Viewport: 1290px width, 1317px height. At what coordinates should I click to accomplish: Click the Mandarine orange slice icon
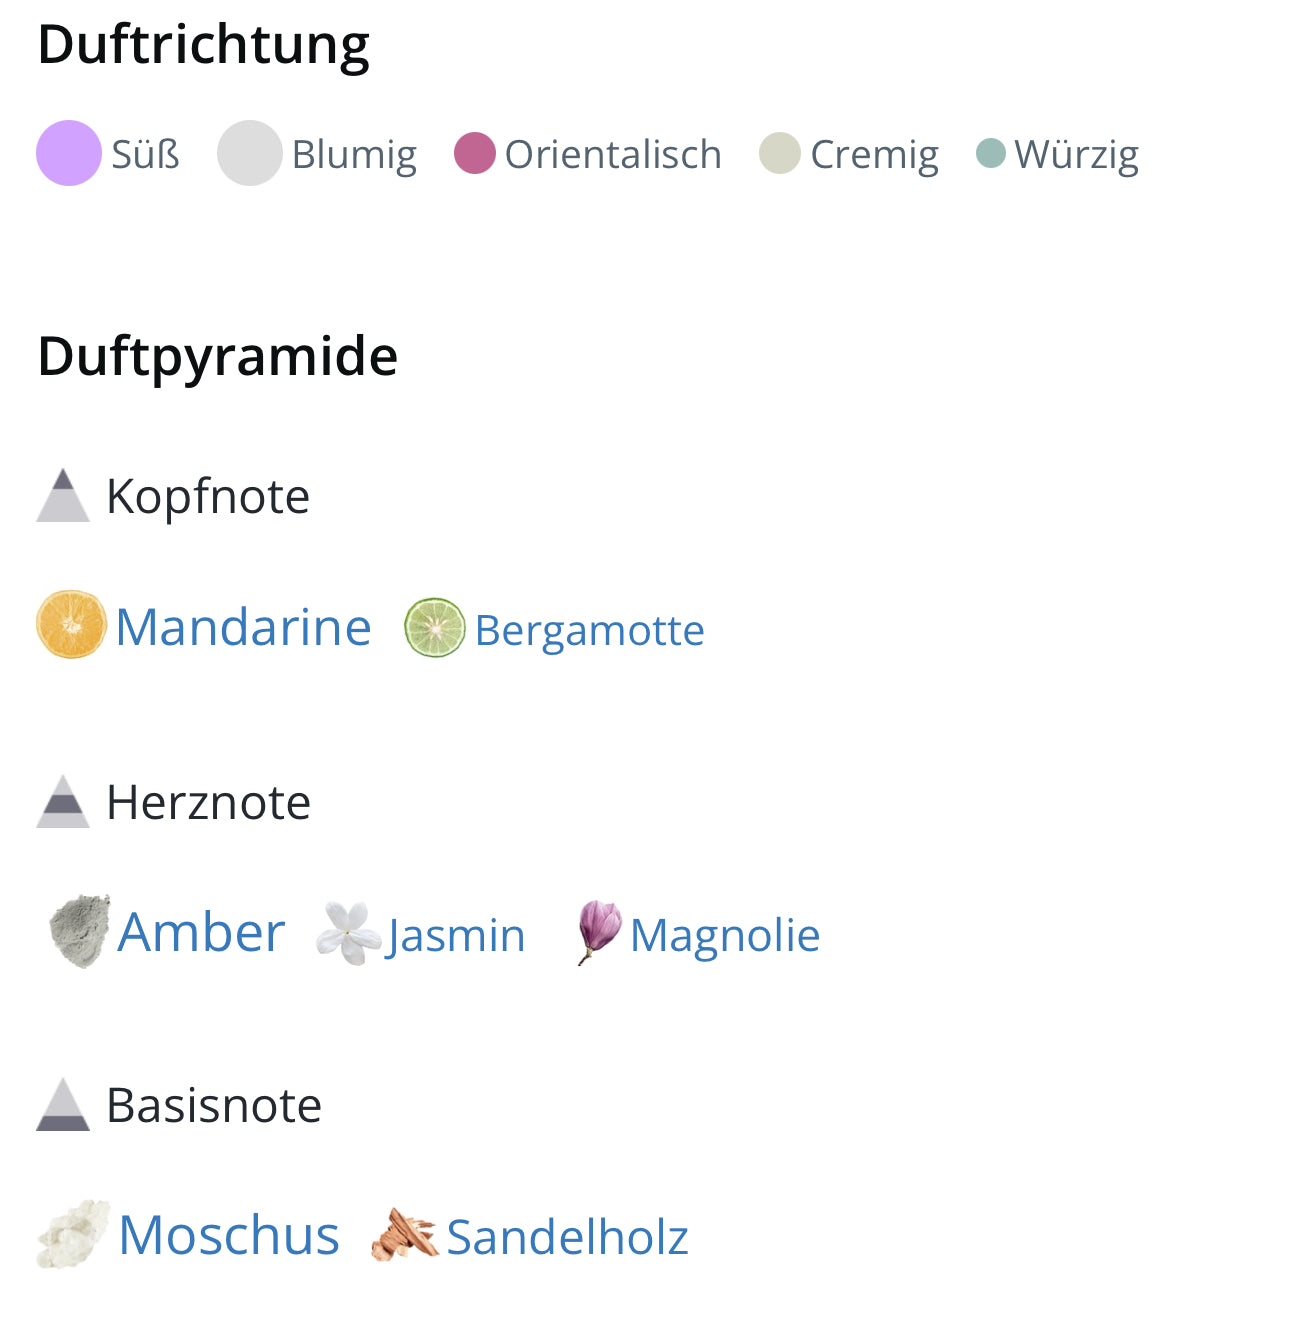(71, 625)
